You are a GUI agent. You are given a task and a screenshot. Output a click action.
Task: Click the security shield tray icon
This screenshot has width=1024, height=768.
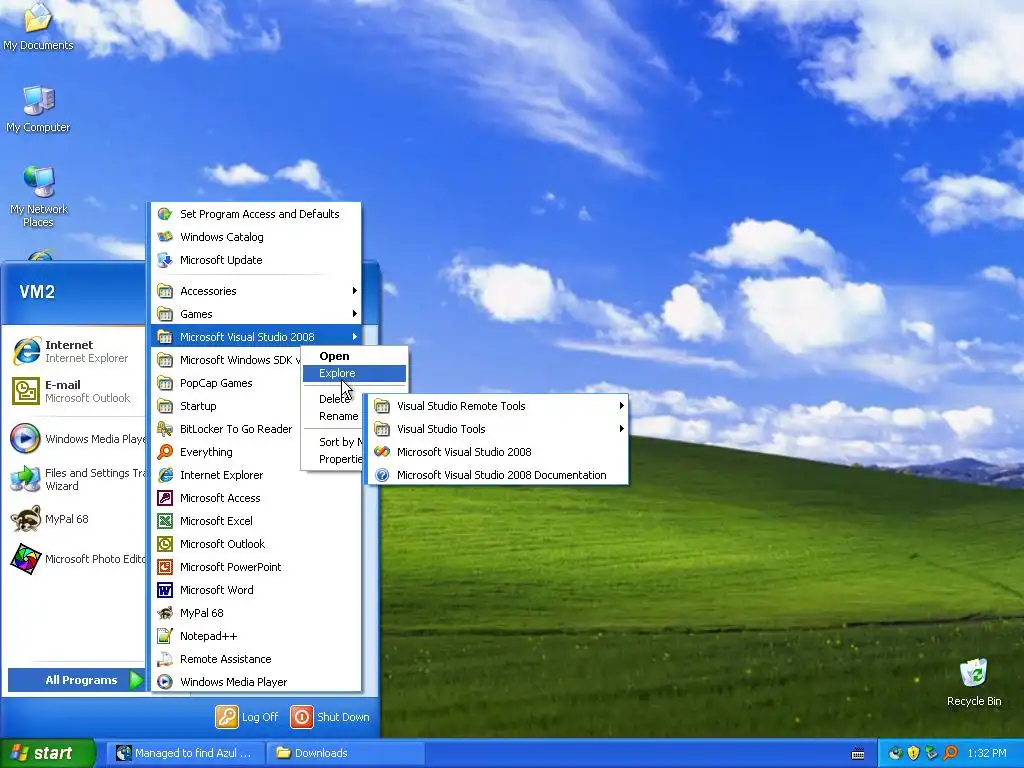click(913, 753)
